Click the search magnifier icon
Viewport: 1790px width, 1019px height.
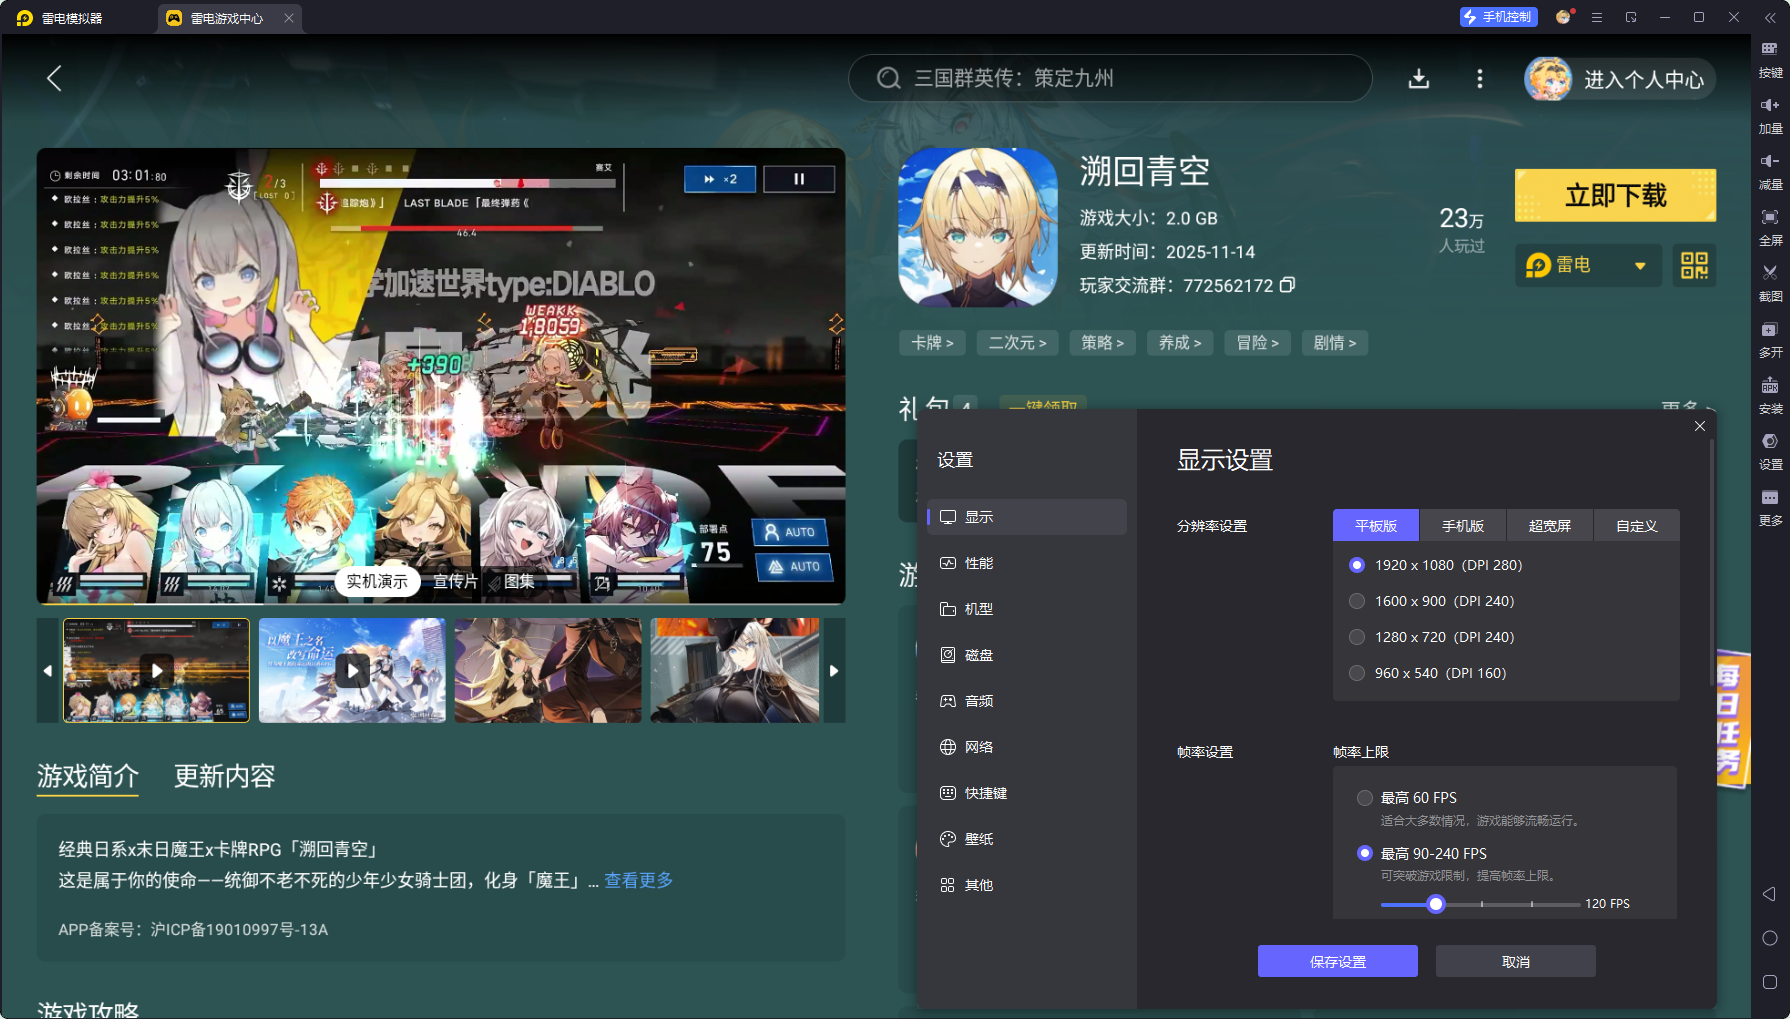pyautogui.click(x=888, y=78)
